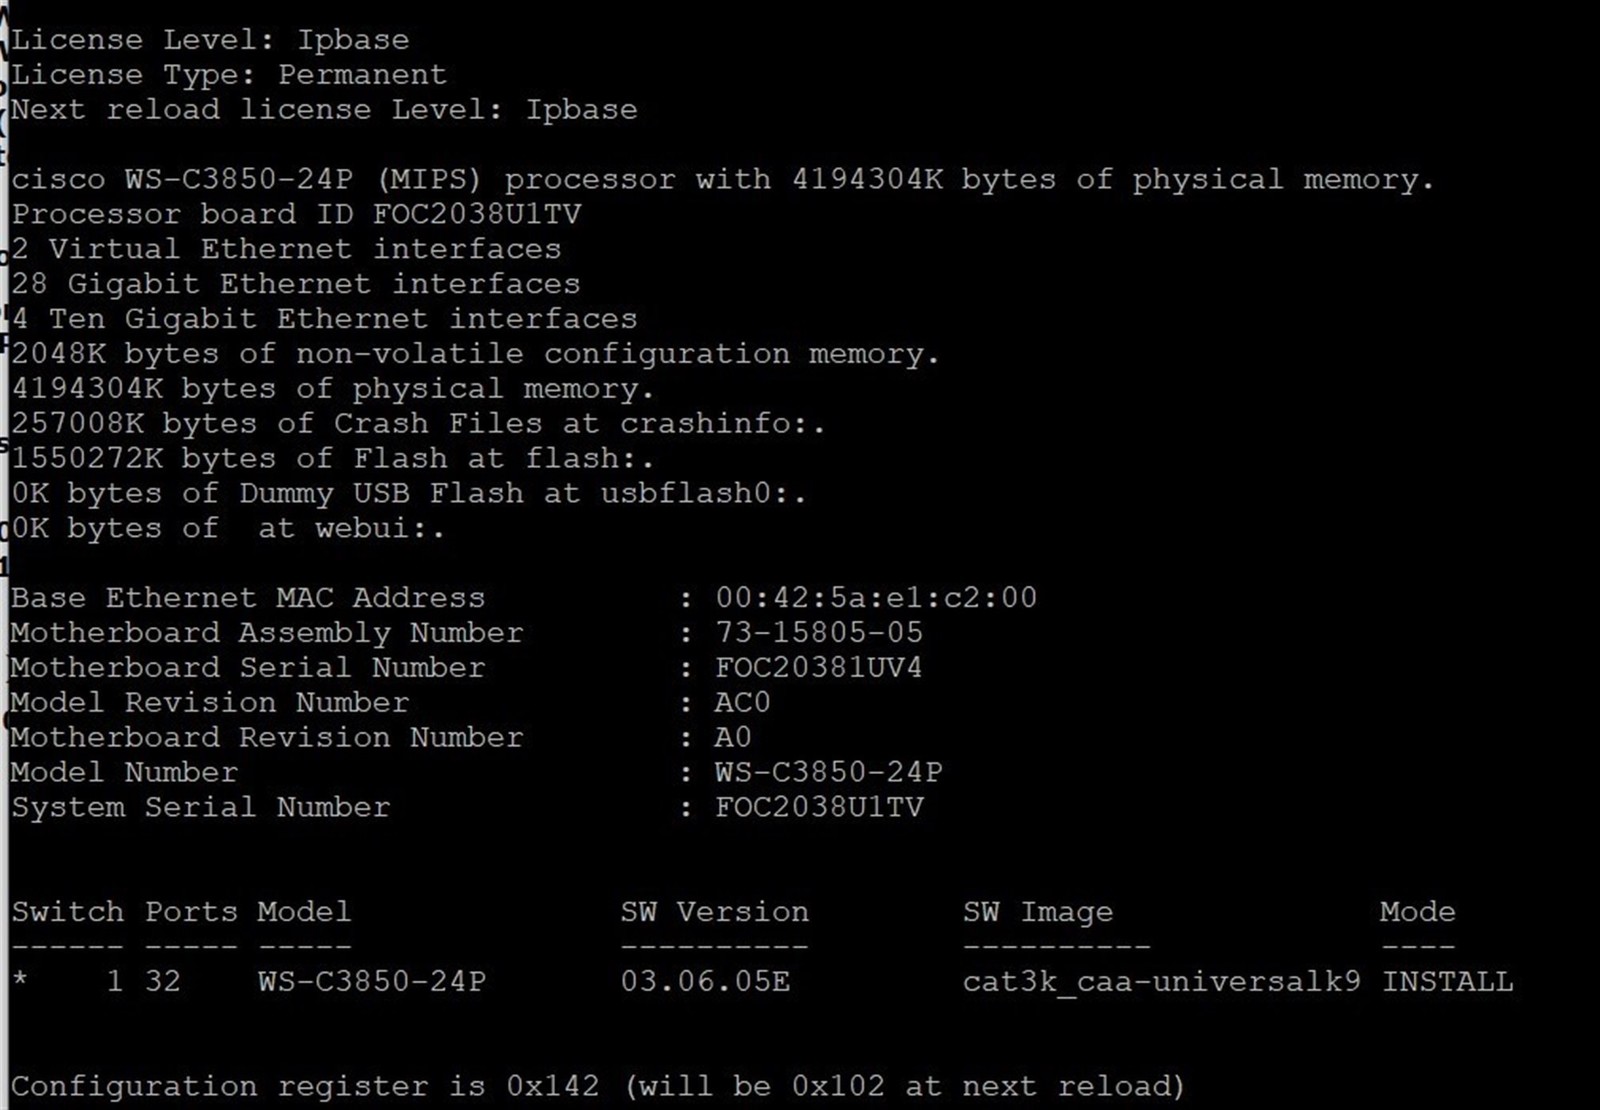The width and height of the screenshot is (1600, 1110).
Task: Click the model revision value AC0
Action: point(743,703)
